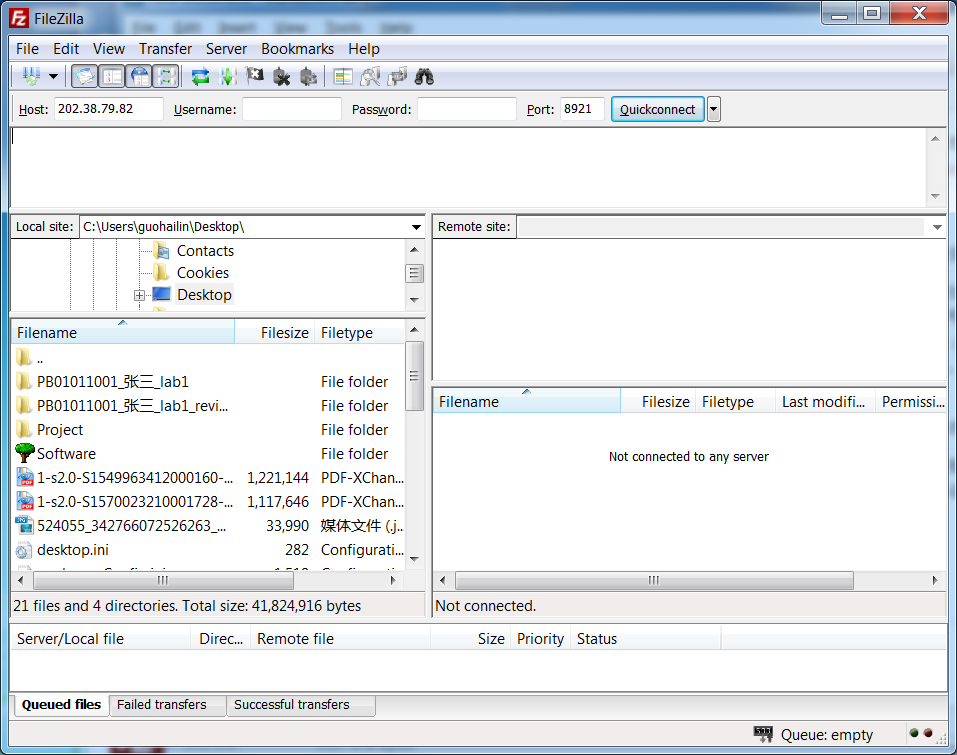Click the Reconnect to last server icon
The width and height of the screenshot is (957, 755).
coord(308,76)
